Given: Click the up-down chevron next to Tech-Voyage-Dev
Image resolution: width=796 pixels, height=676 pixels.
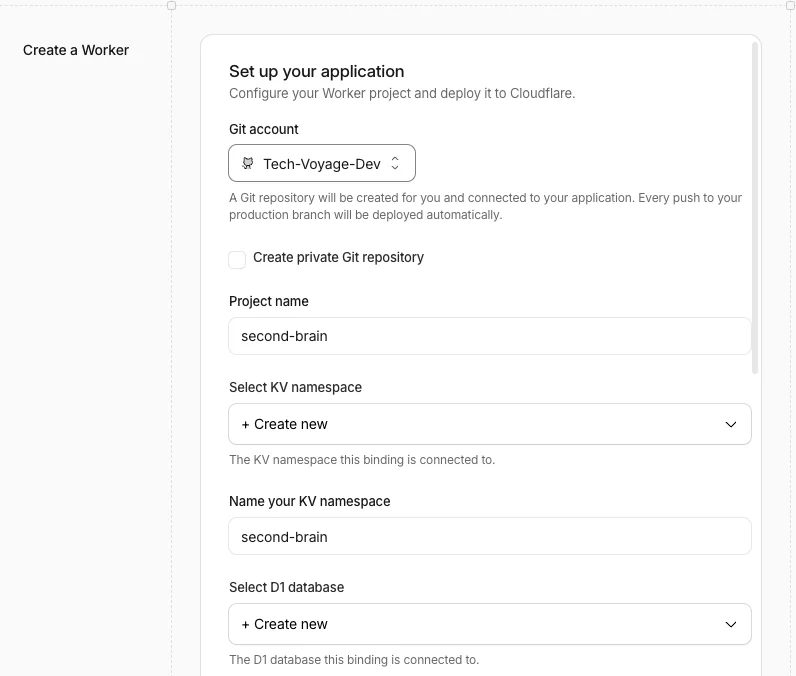Looking at the screenshot, I should point(395,163).
